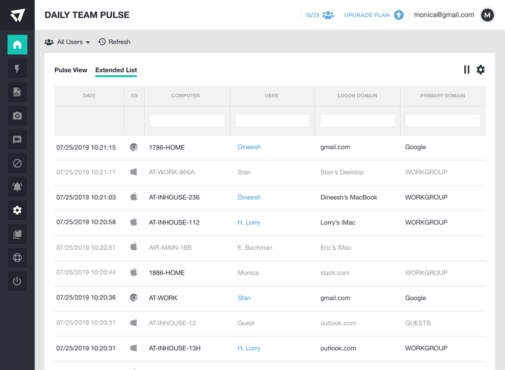Click the upgrade plan arrow icon
505x370 pixels.
399,15
